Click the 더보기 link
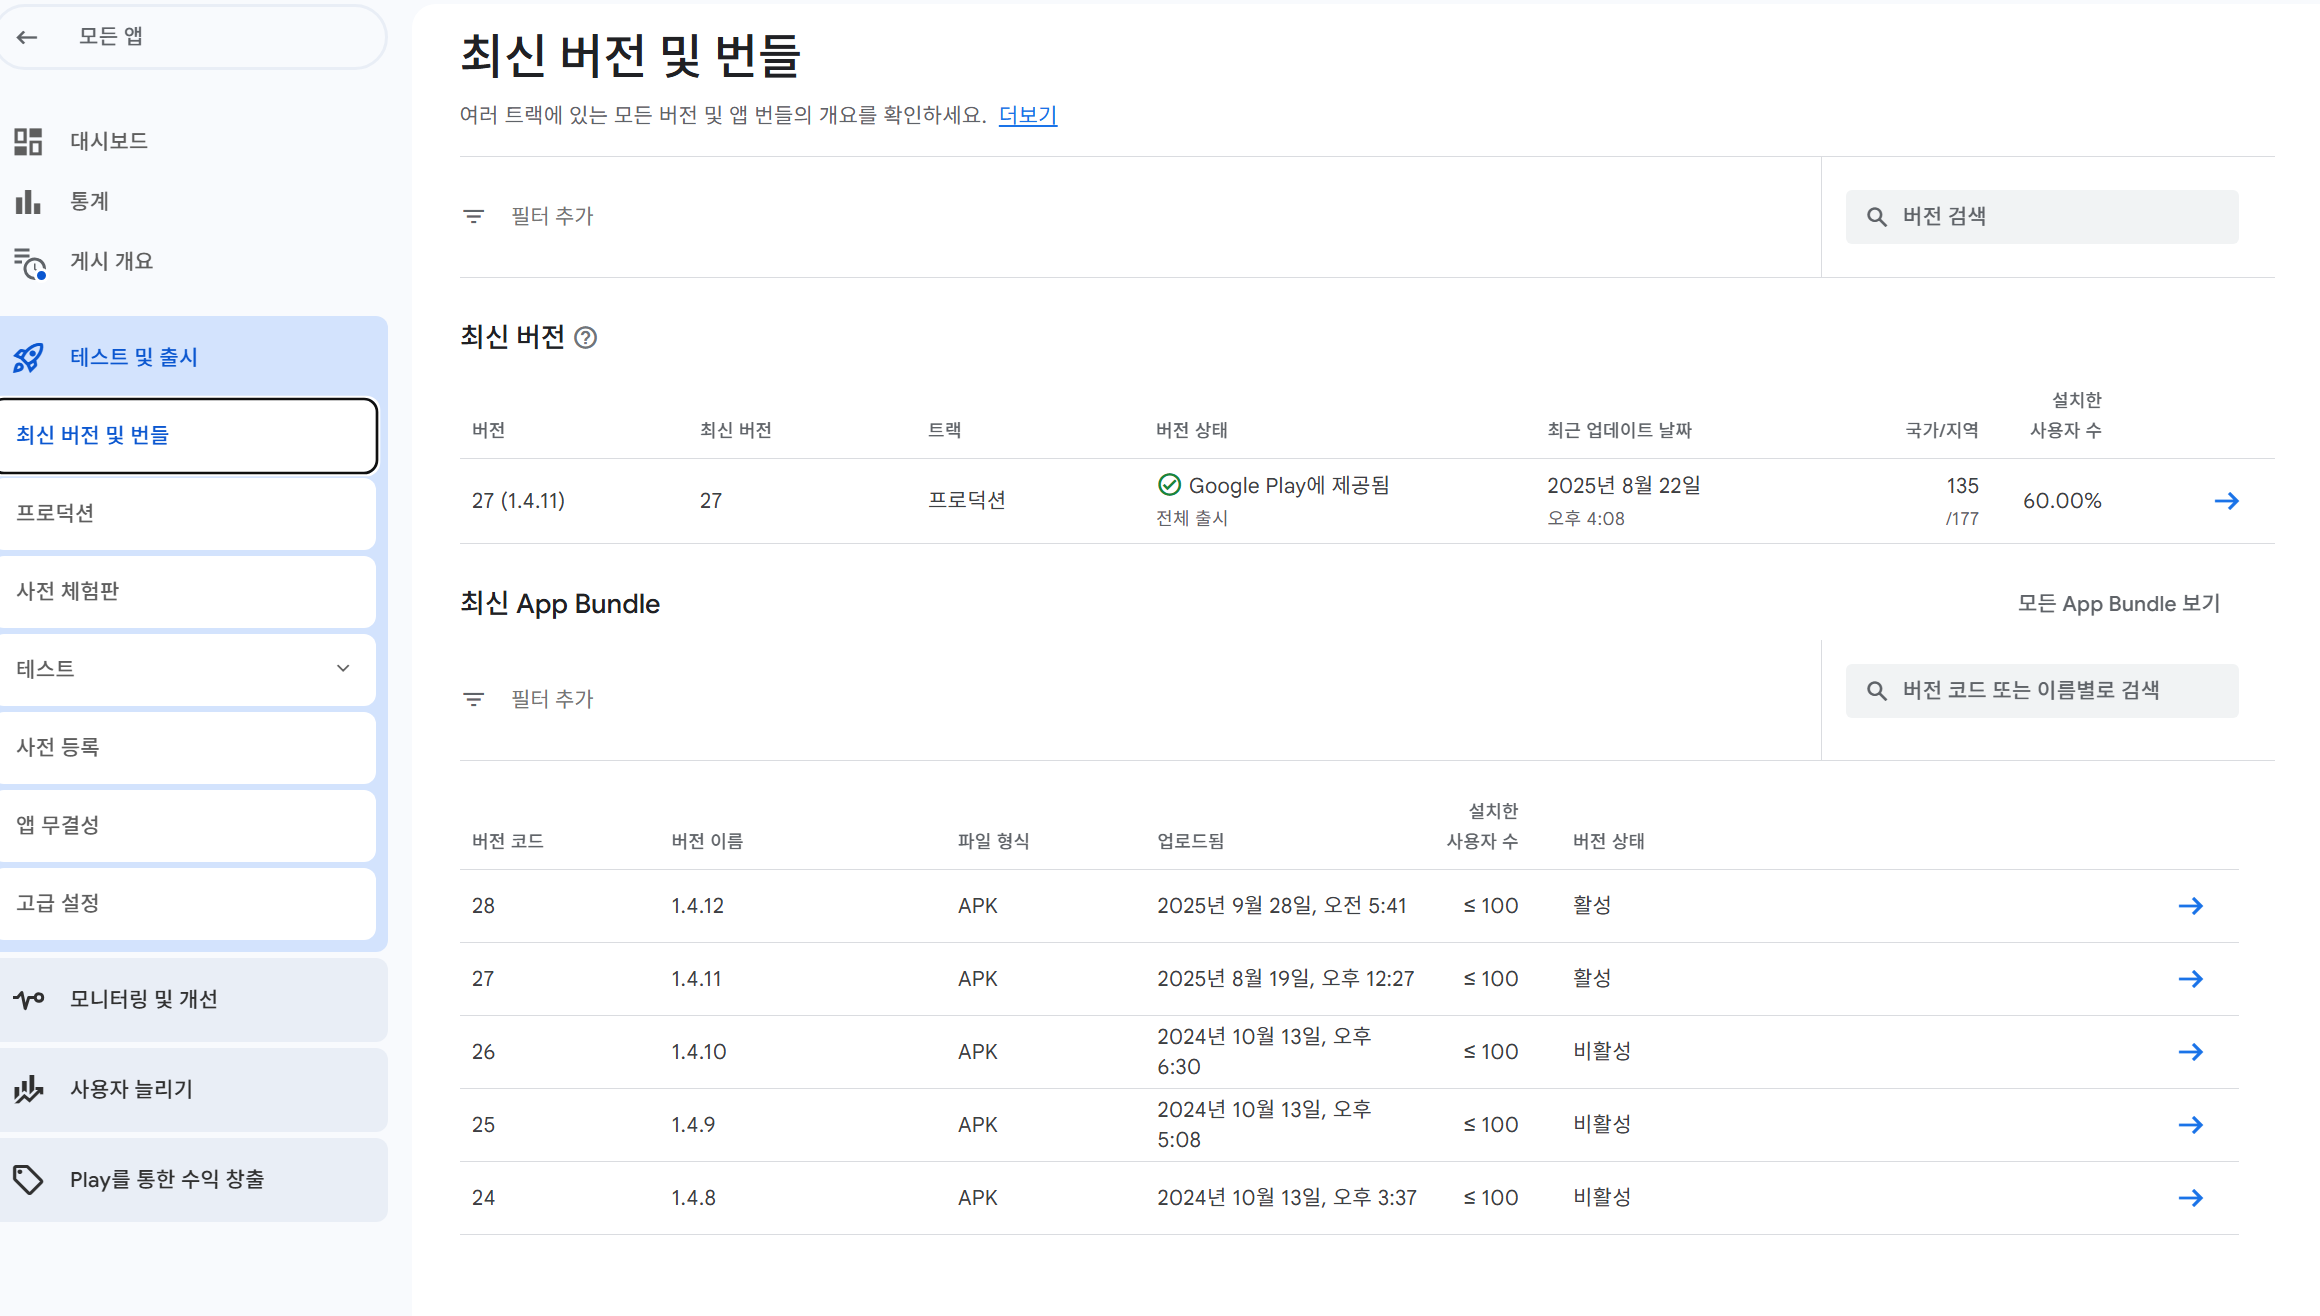2320x1316 pixels. (x=1027, y=115)
